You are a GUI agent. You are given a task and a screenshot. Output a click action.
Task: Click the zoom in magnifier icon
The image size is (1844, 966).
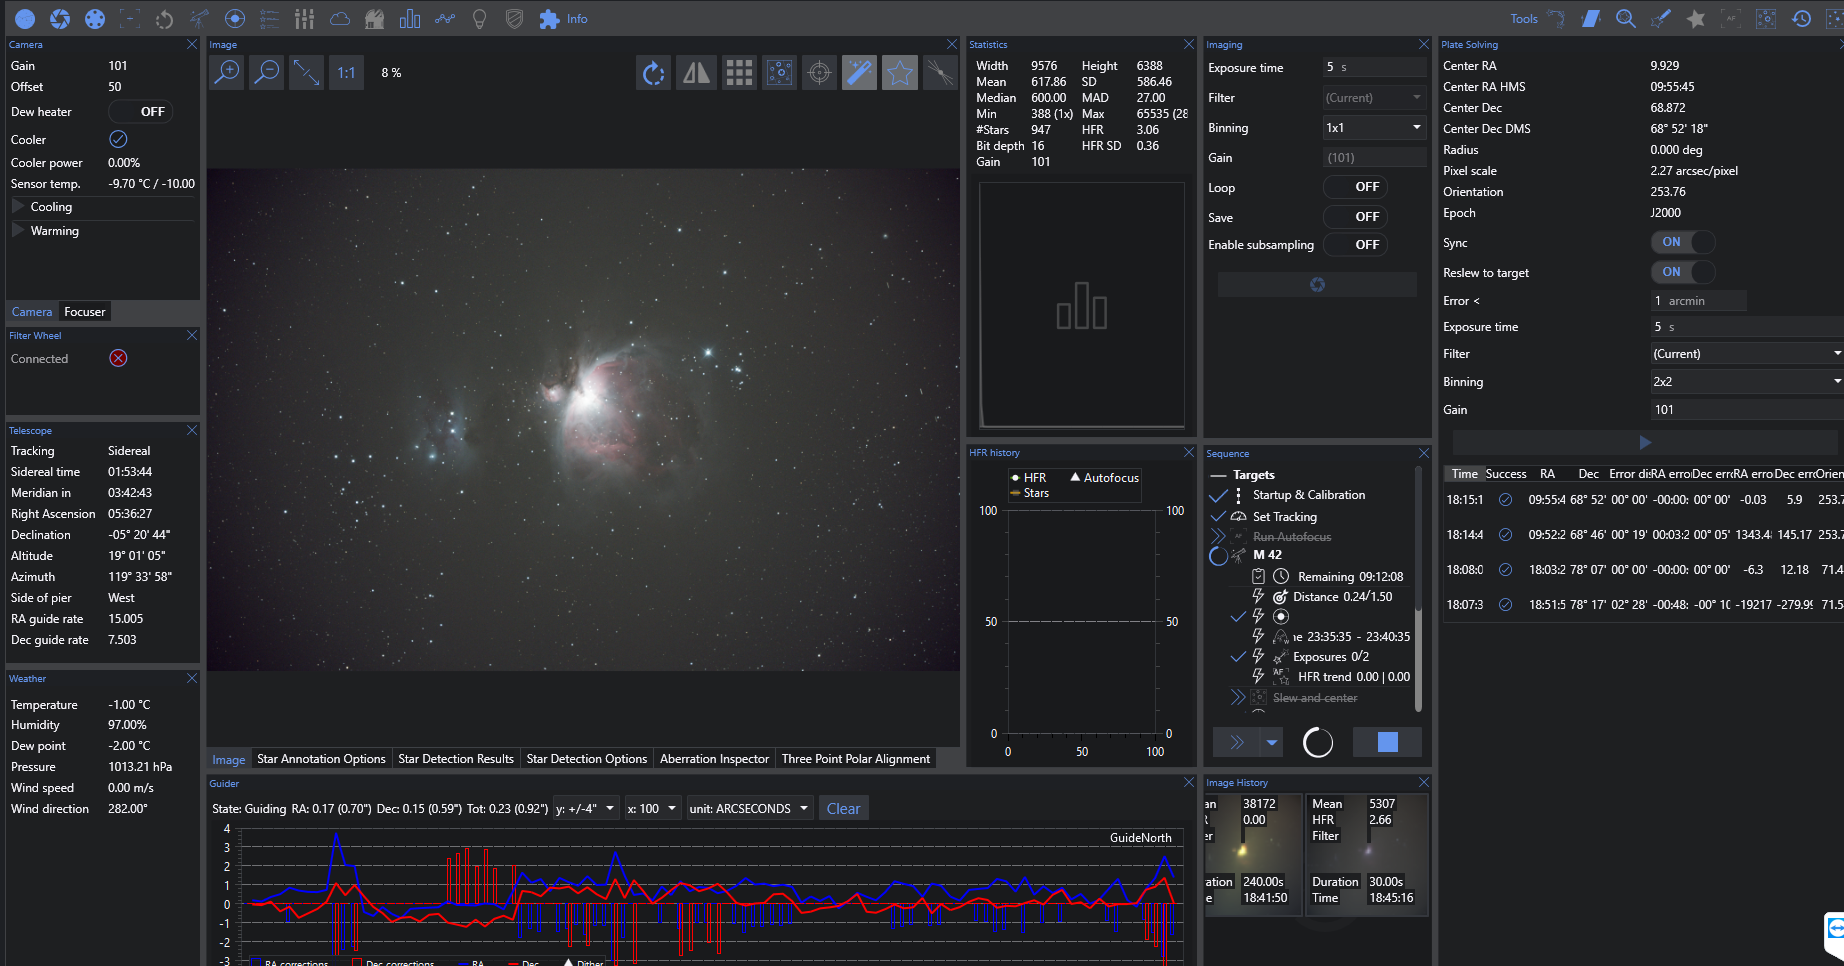(228, 72)
